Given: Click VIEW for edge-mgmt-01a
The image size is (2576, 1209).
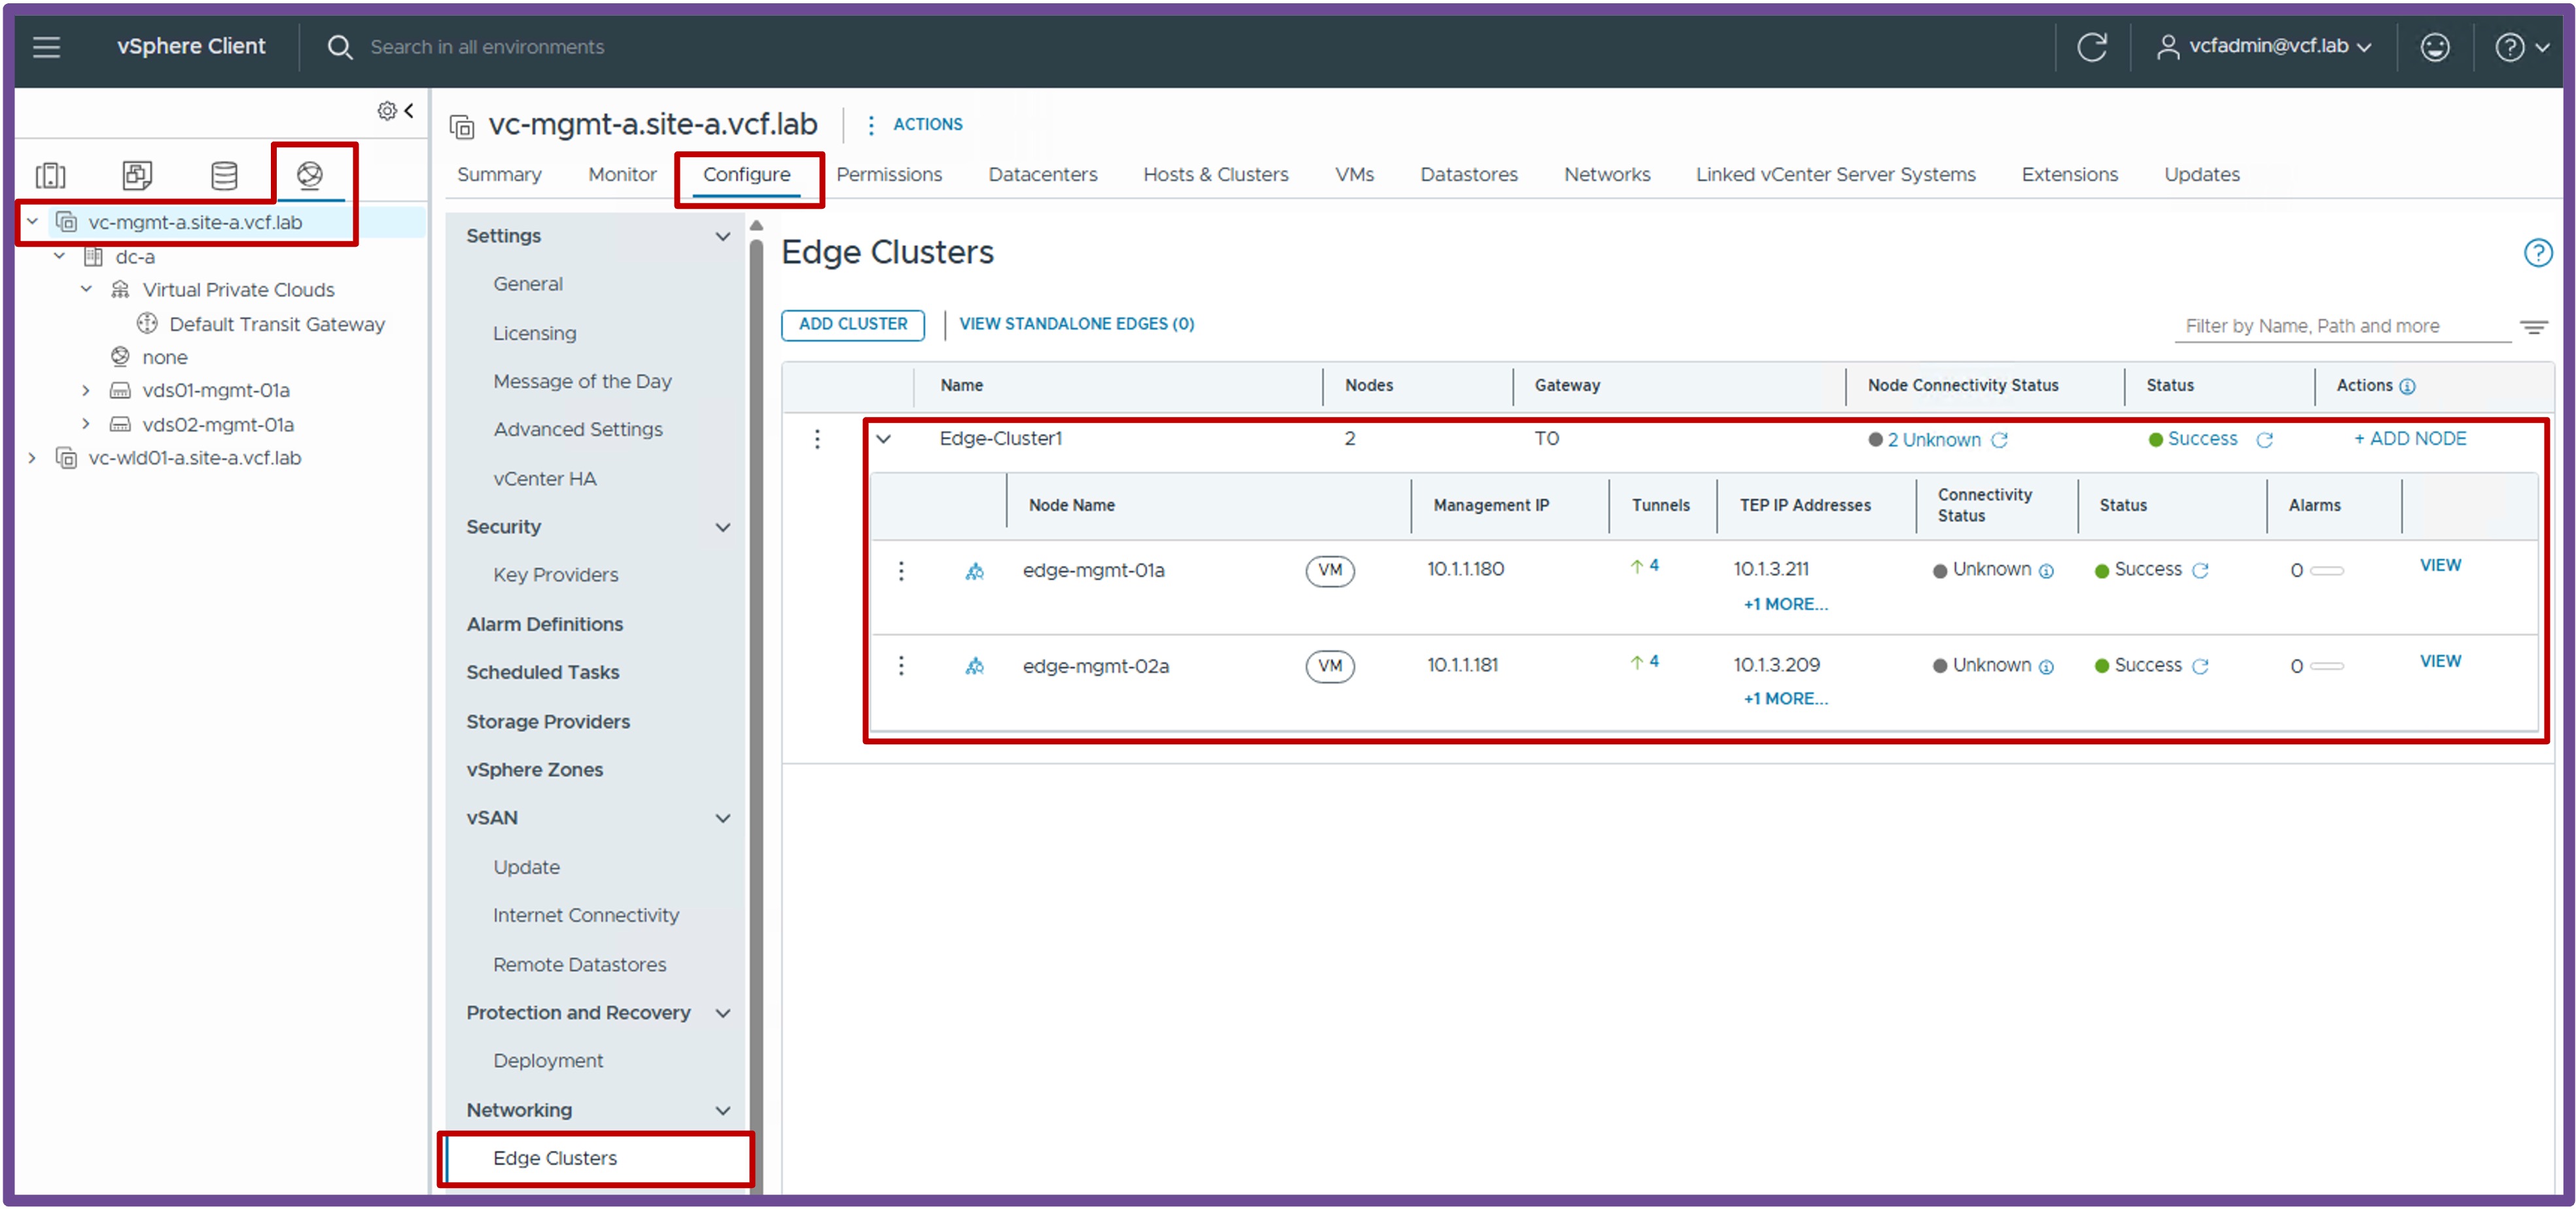Looking at the screenshot, I should tap(2440, 566).
